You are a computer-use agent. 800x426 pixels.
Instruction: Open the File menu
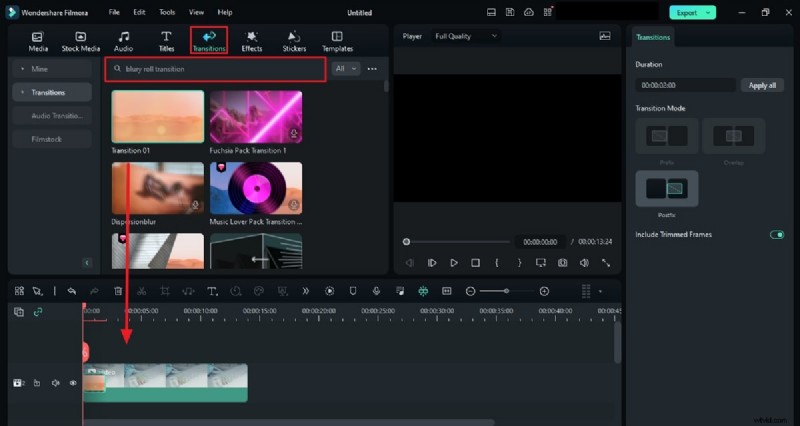pyautogui.click(x=114, y=12)
